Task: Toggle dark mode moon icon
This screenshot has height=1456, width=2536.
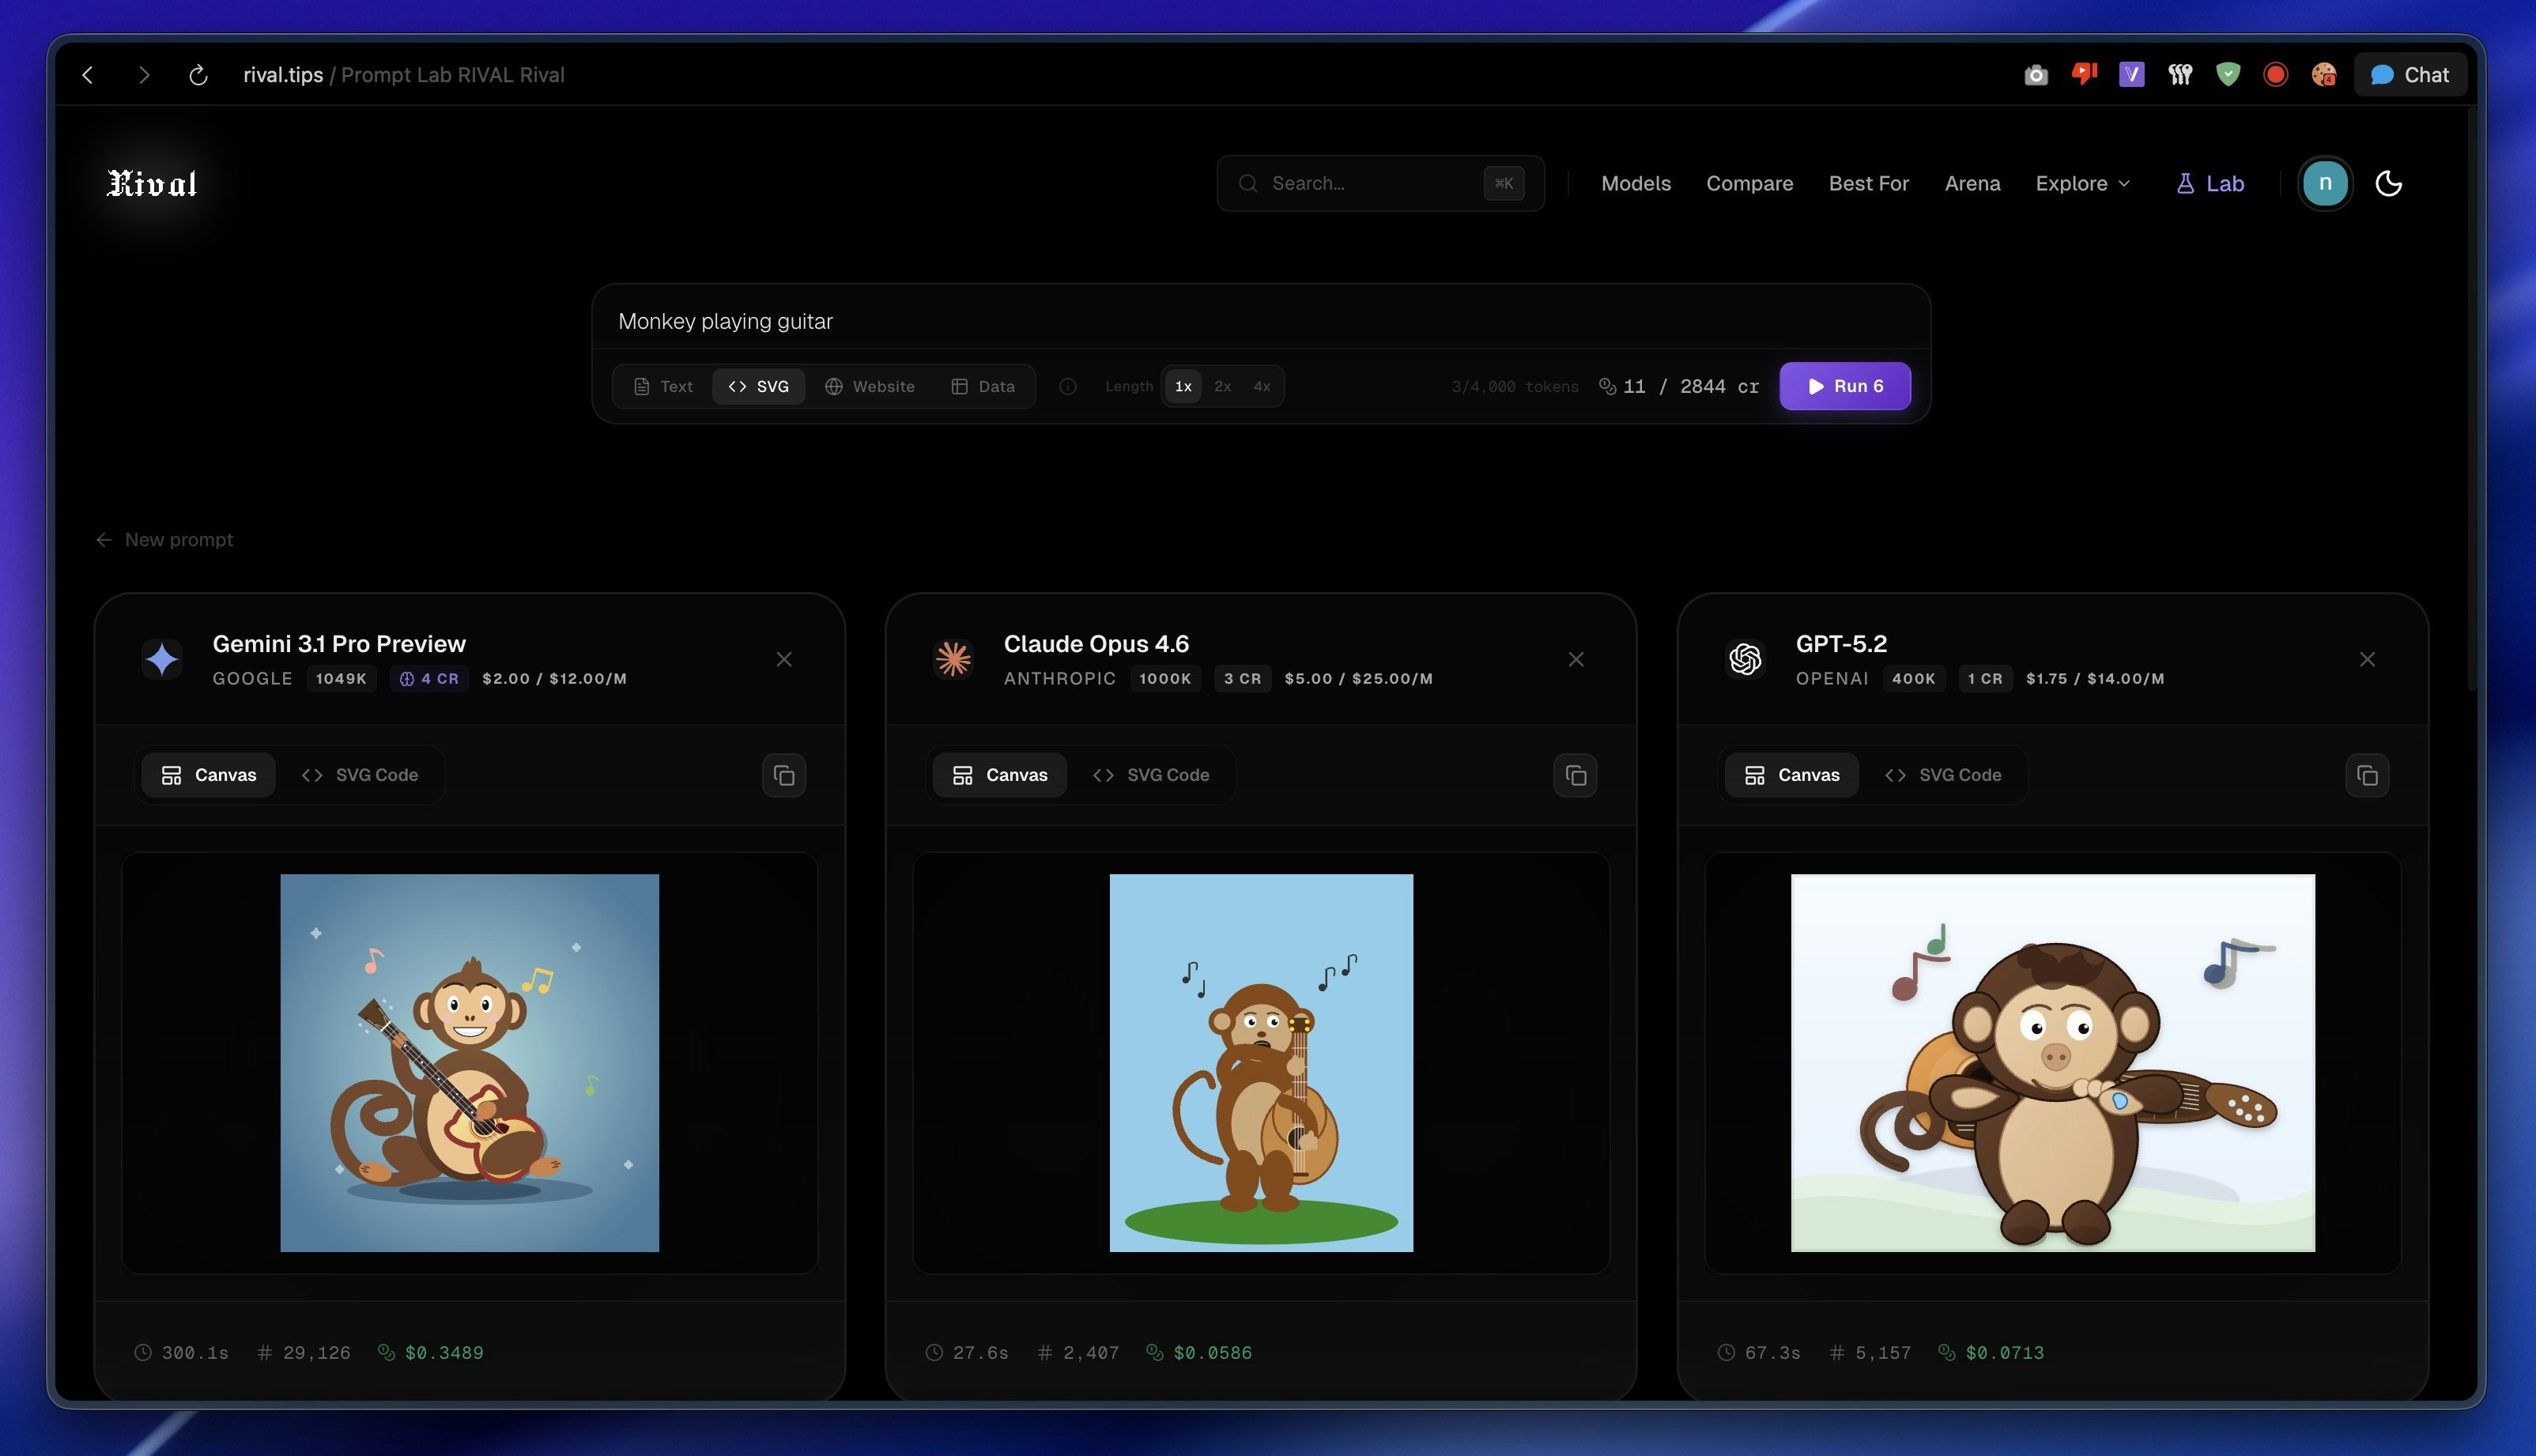Action: pos(2388,184)
